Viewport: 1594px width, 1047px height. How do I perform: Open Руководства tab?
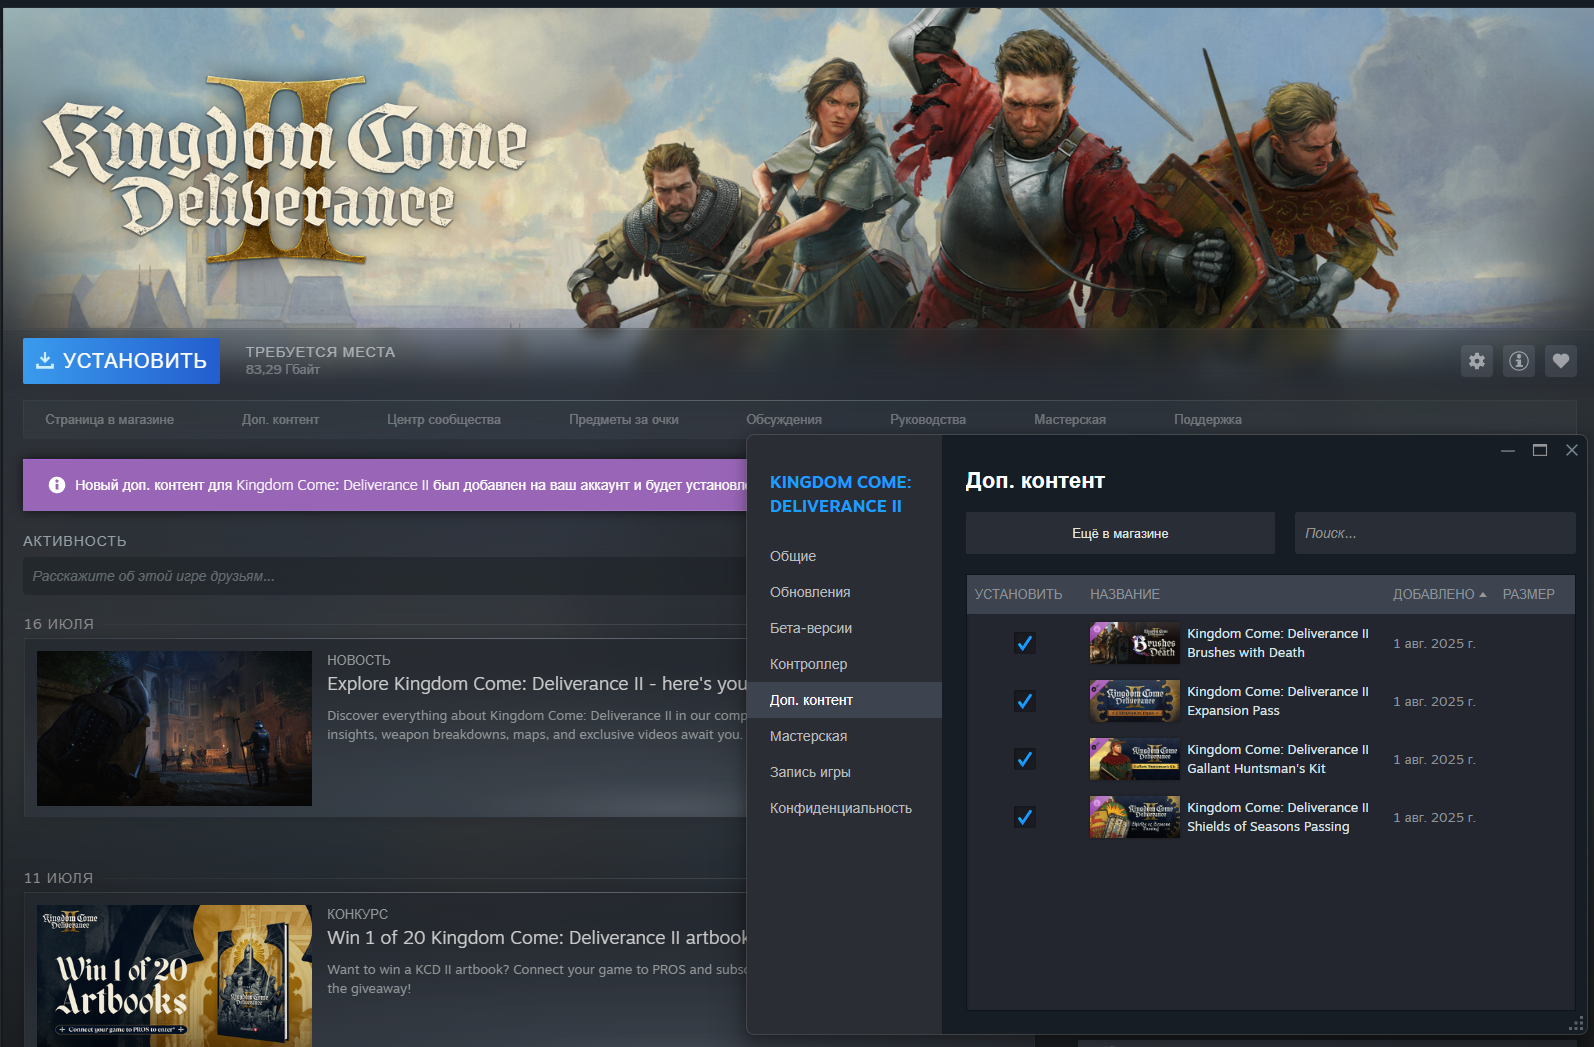pyautogui.click(x=928, y=419)
